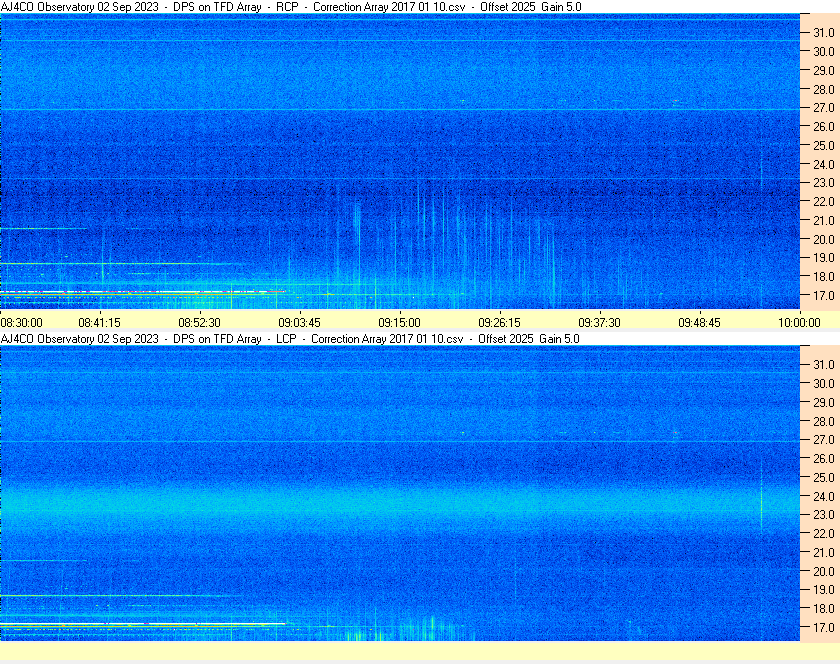Click the 28.0 frequency label in RCP panel
The image size is (840, 664).
(x=824, y=89)
